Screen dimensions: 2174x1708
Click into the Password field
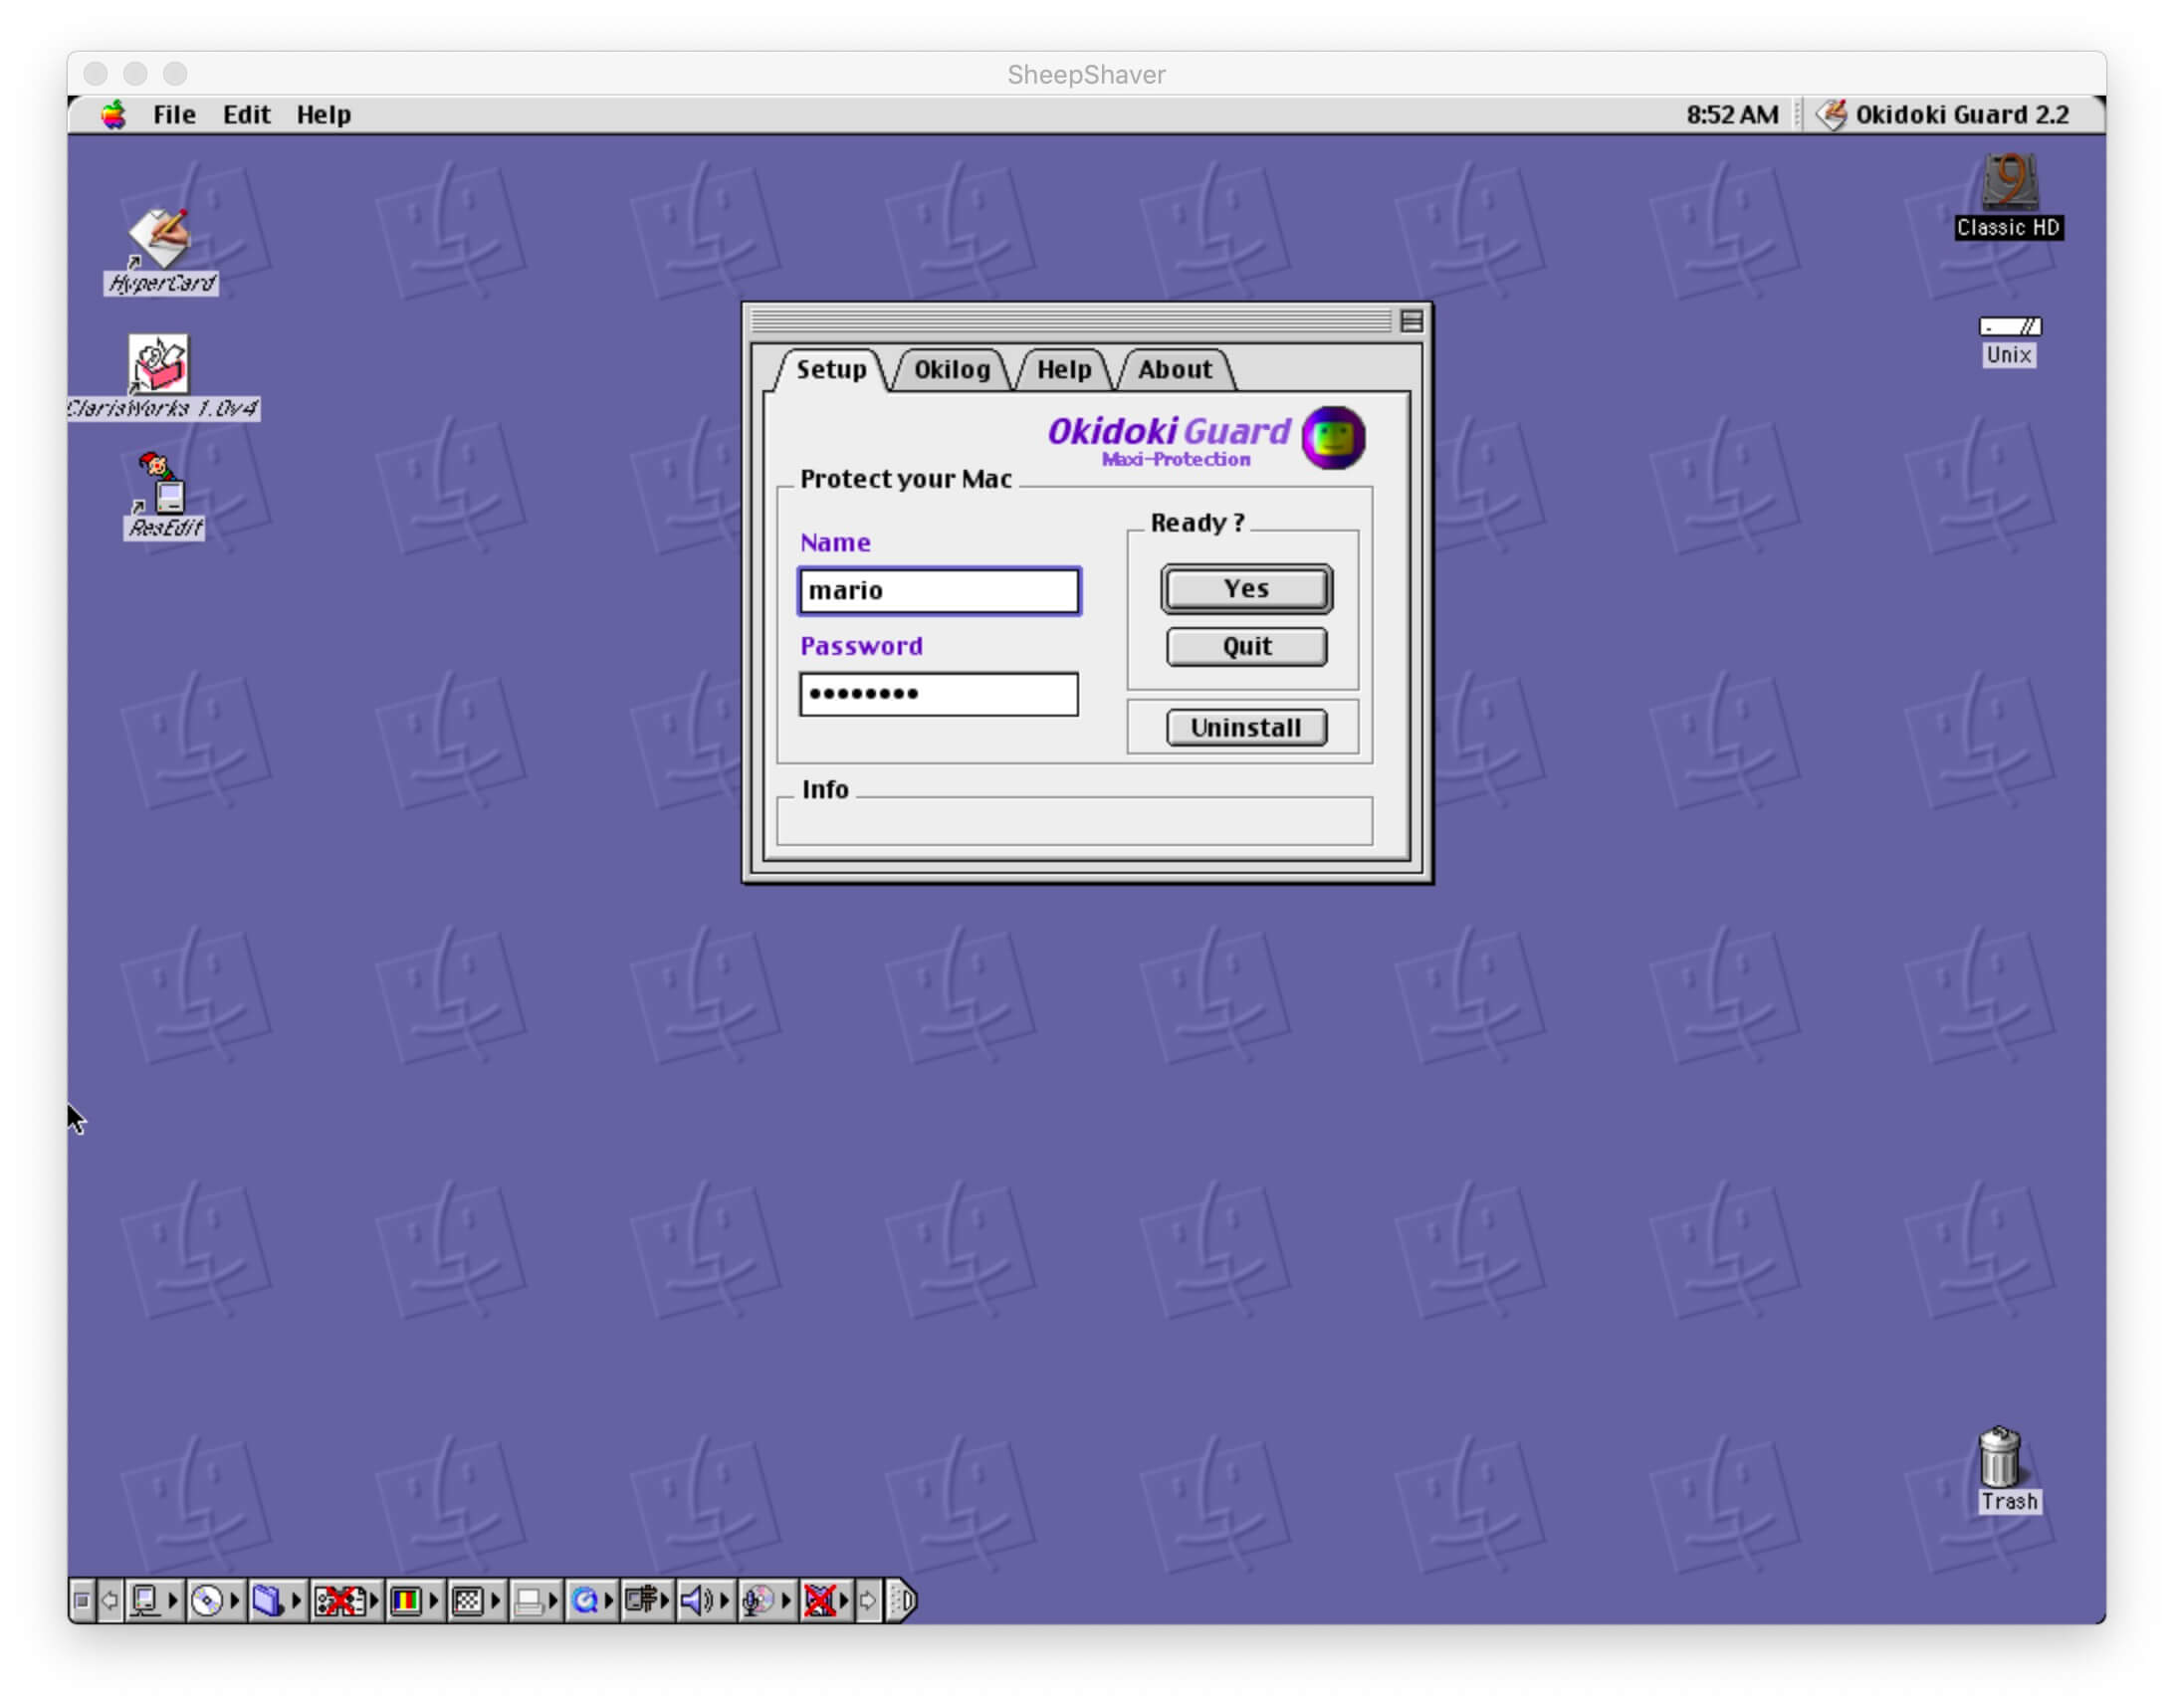[938, 694]
